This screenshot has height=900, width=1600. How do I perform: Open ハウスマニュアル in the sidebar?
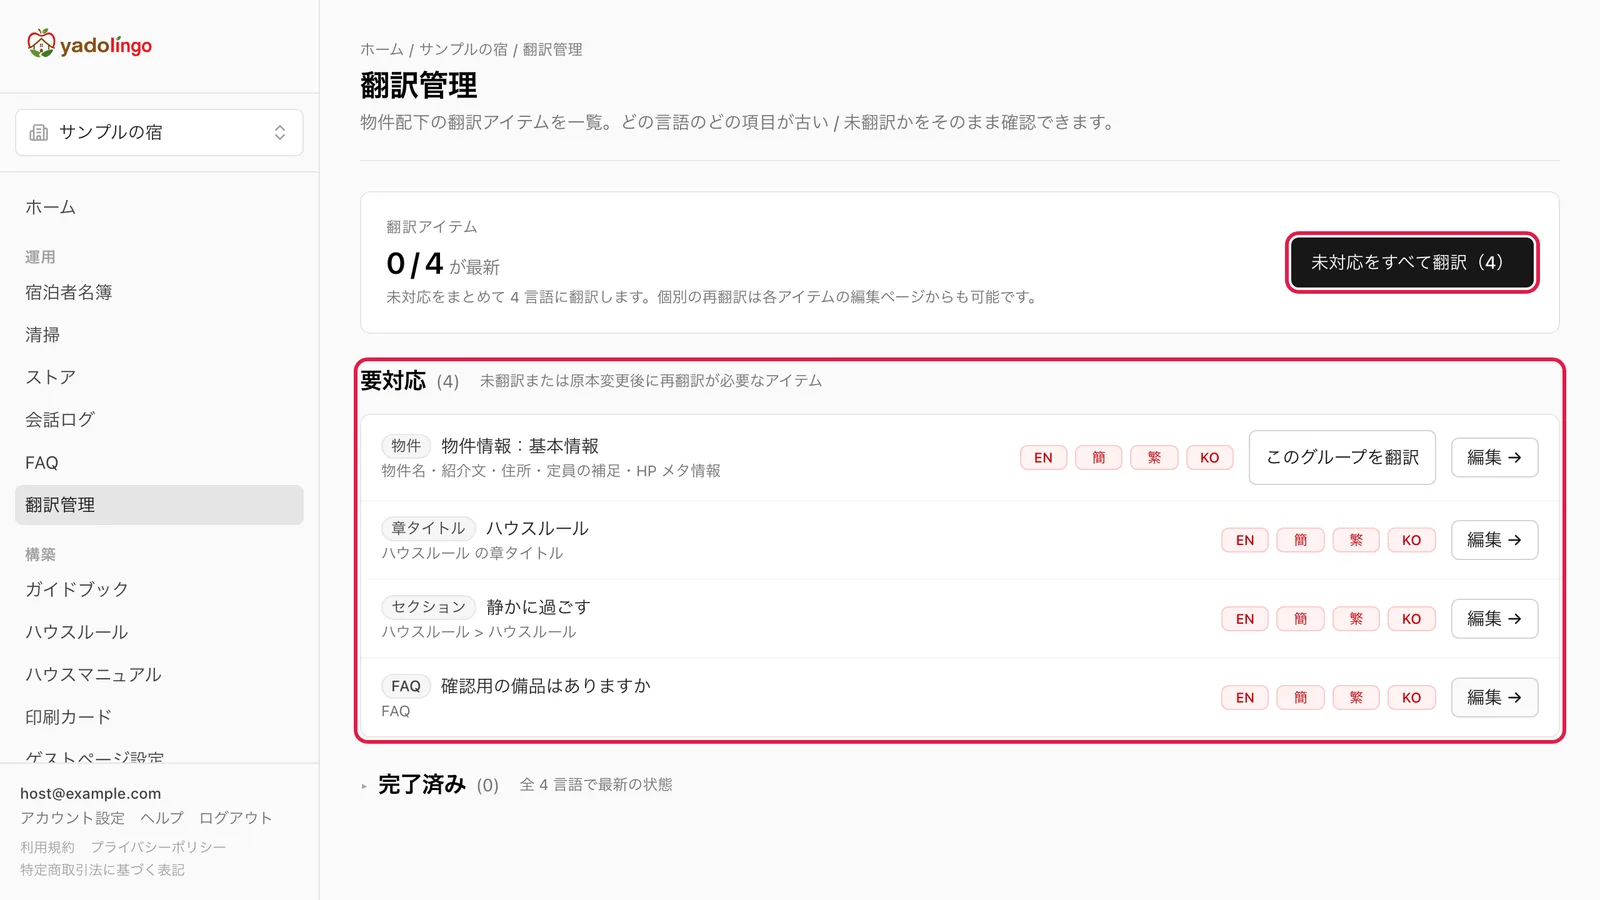tap(94, 675)
